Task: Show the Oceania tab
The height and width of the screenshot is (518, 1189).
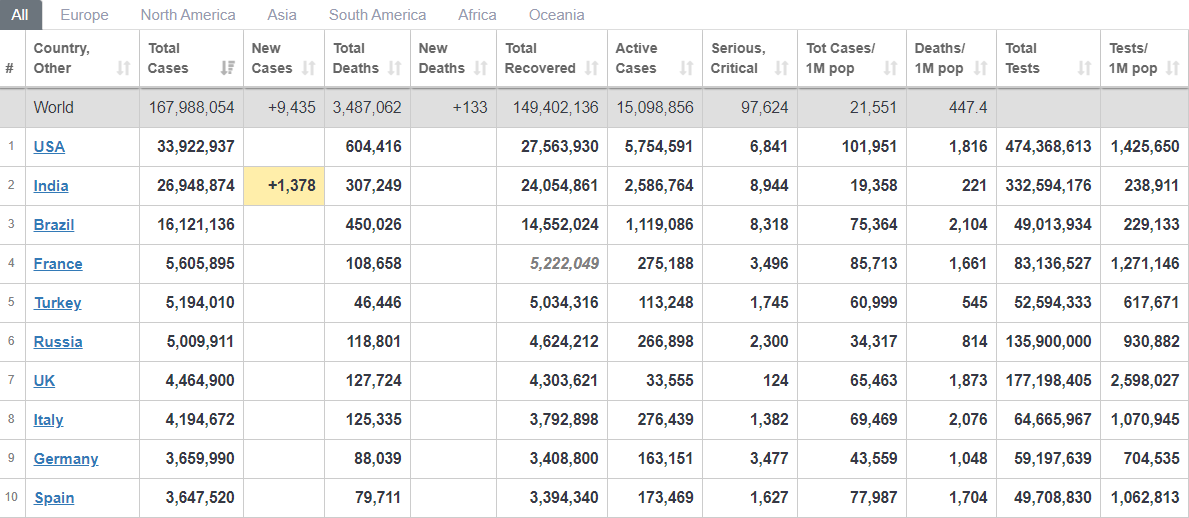Action: pos(556,15)
